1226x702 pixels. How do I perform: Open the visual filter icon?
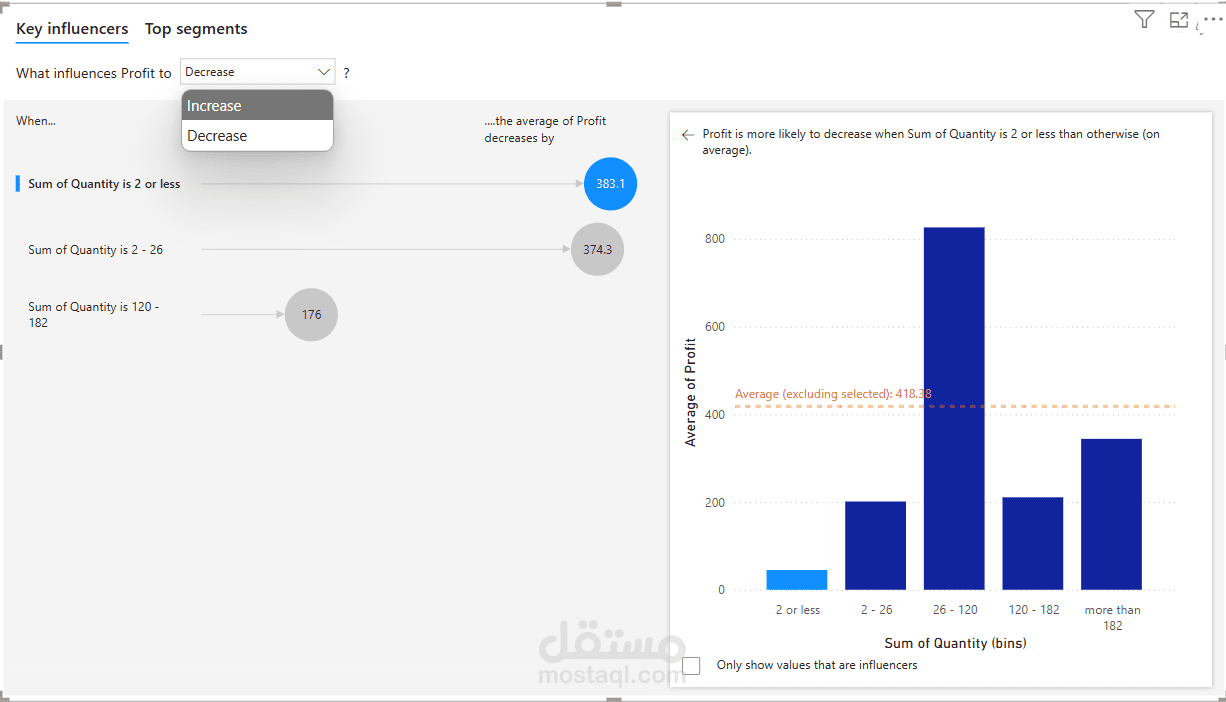pos(1145,19)
